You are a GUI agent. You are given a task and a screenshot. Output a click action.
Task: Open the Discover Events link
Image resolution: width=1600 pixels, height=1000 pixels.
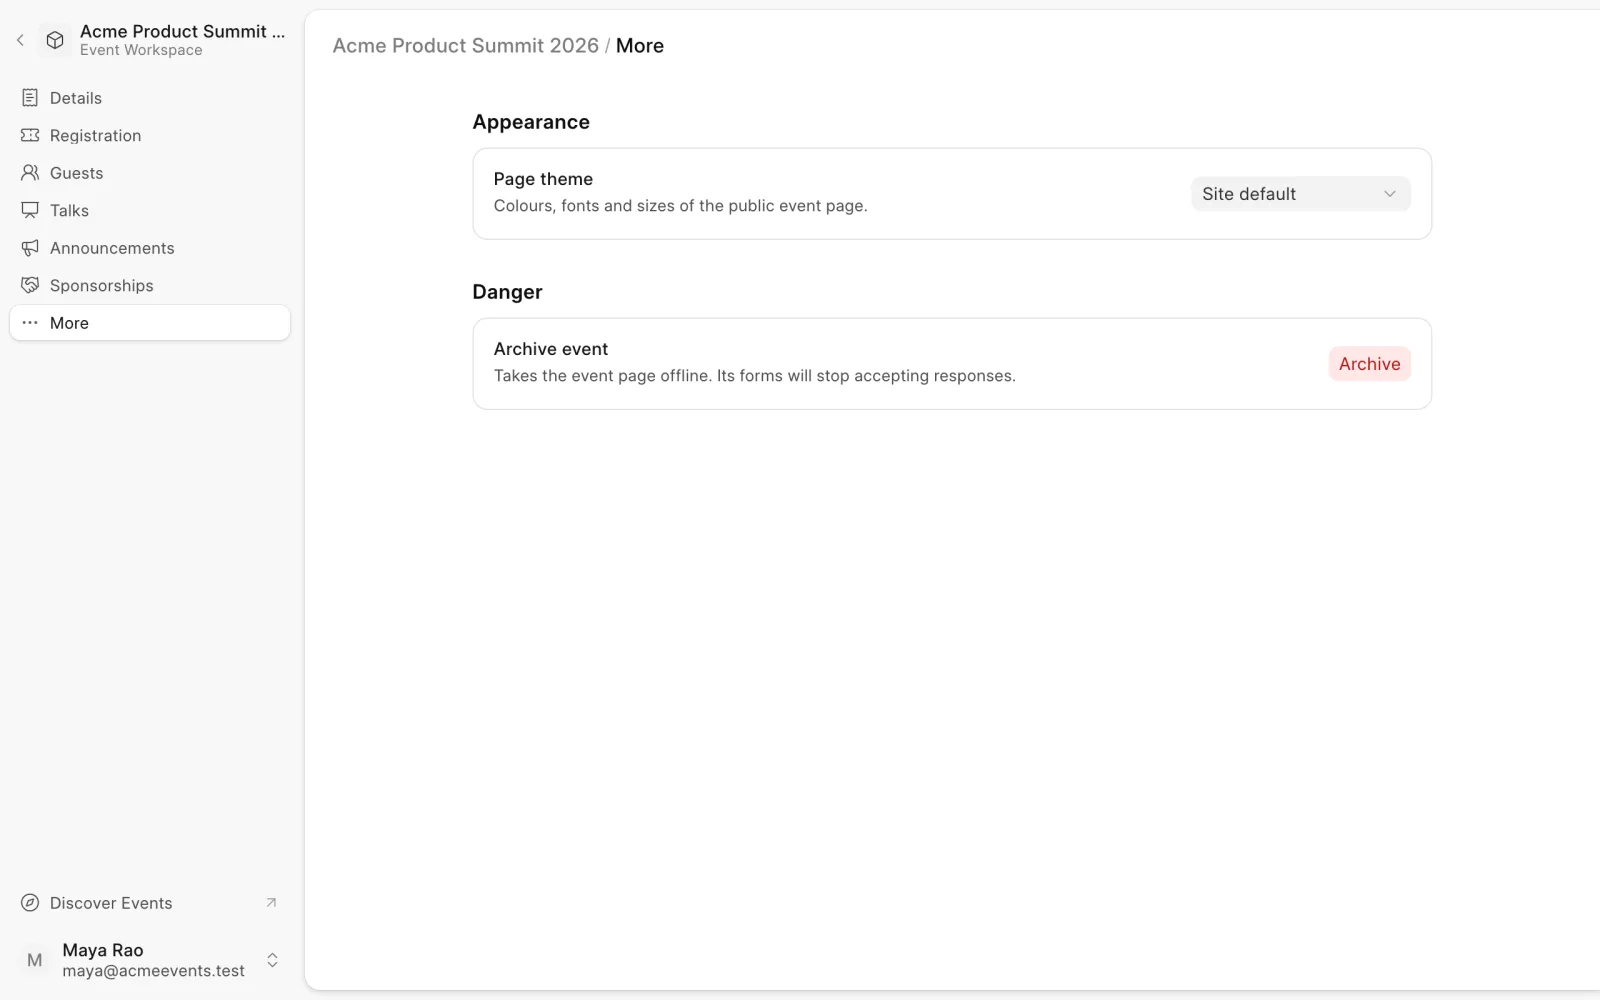coord(150,903)
